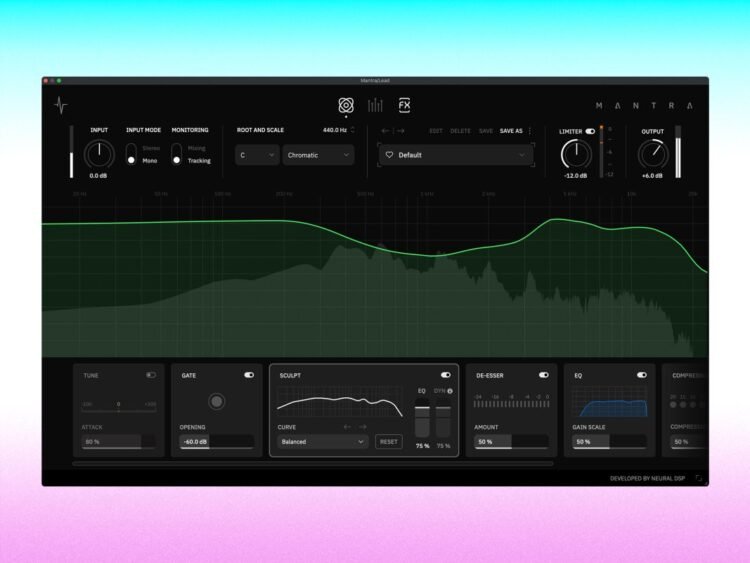
Task: Click the Save As button
Action: (511, 131)
